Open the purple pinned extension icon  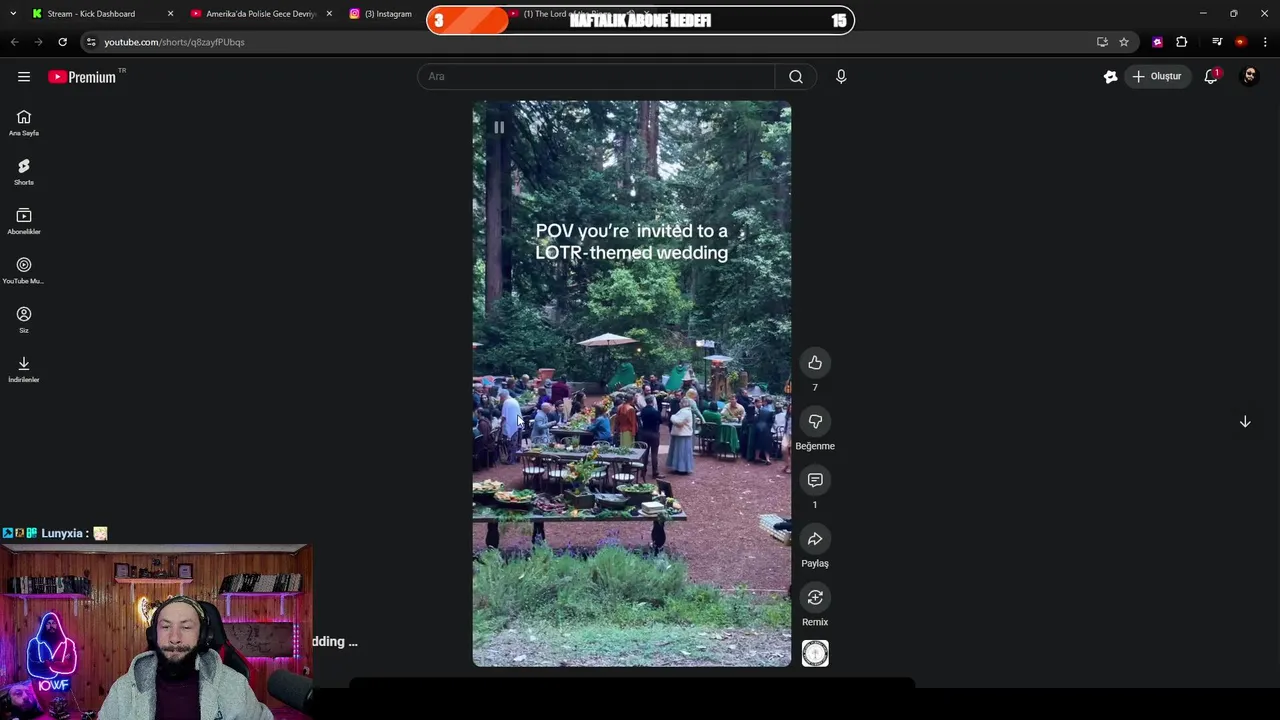click(1158, 42)
